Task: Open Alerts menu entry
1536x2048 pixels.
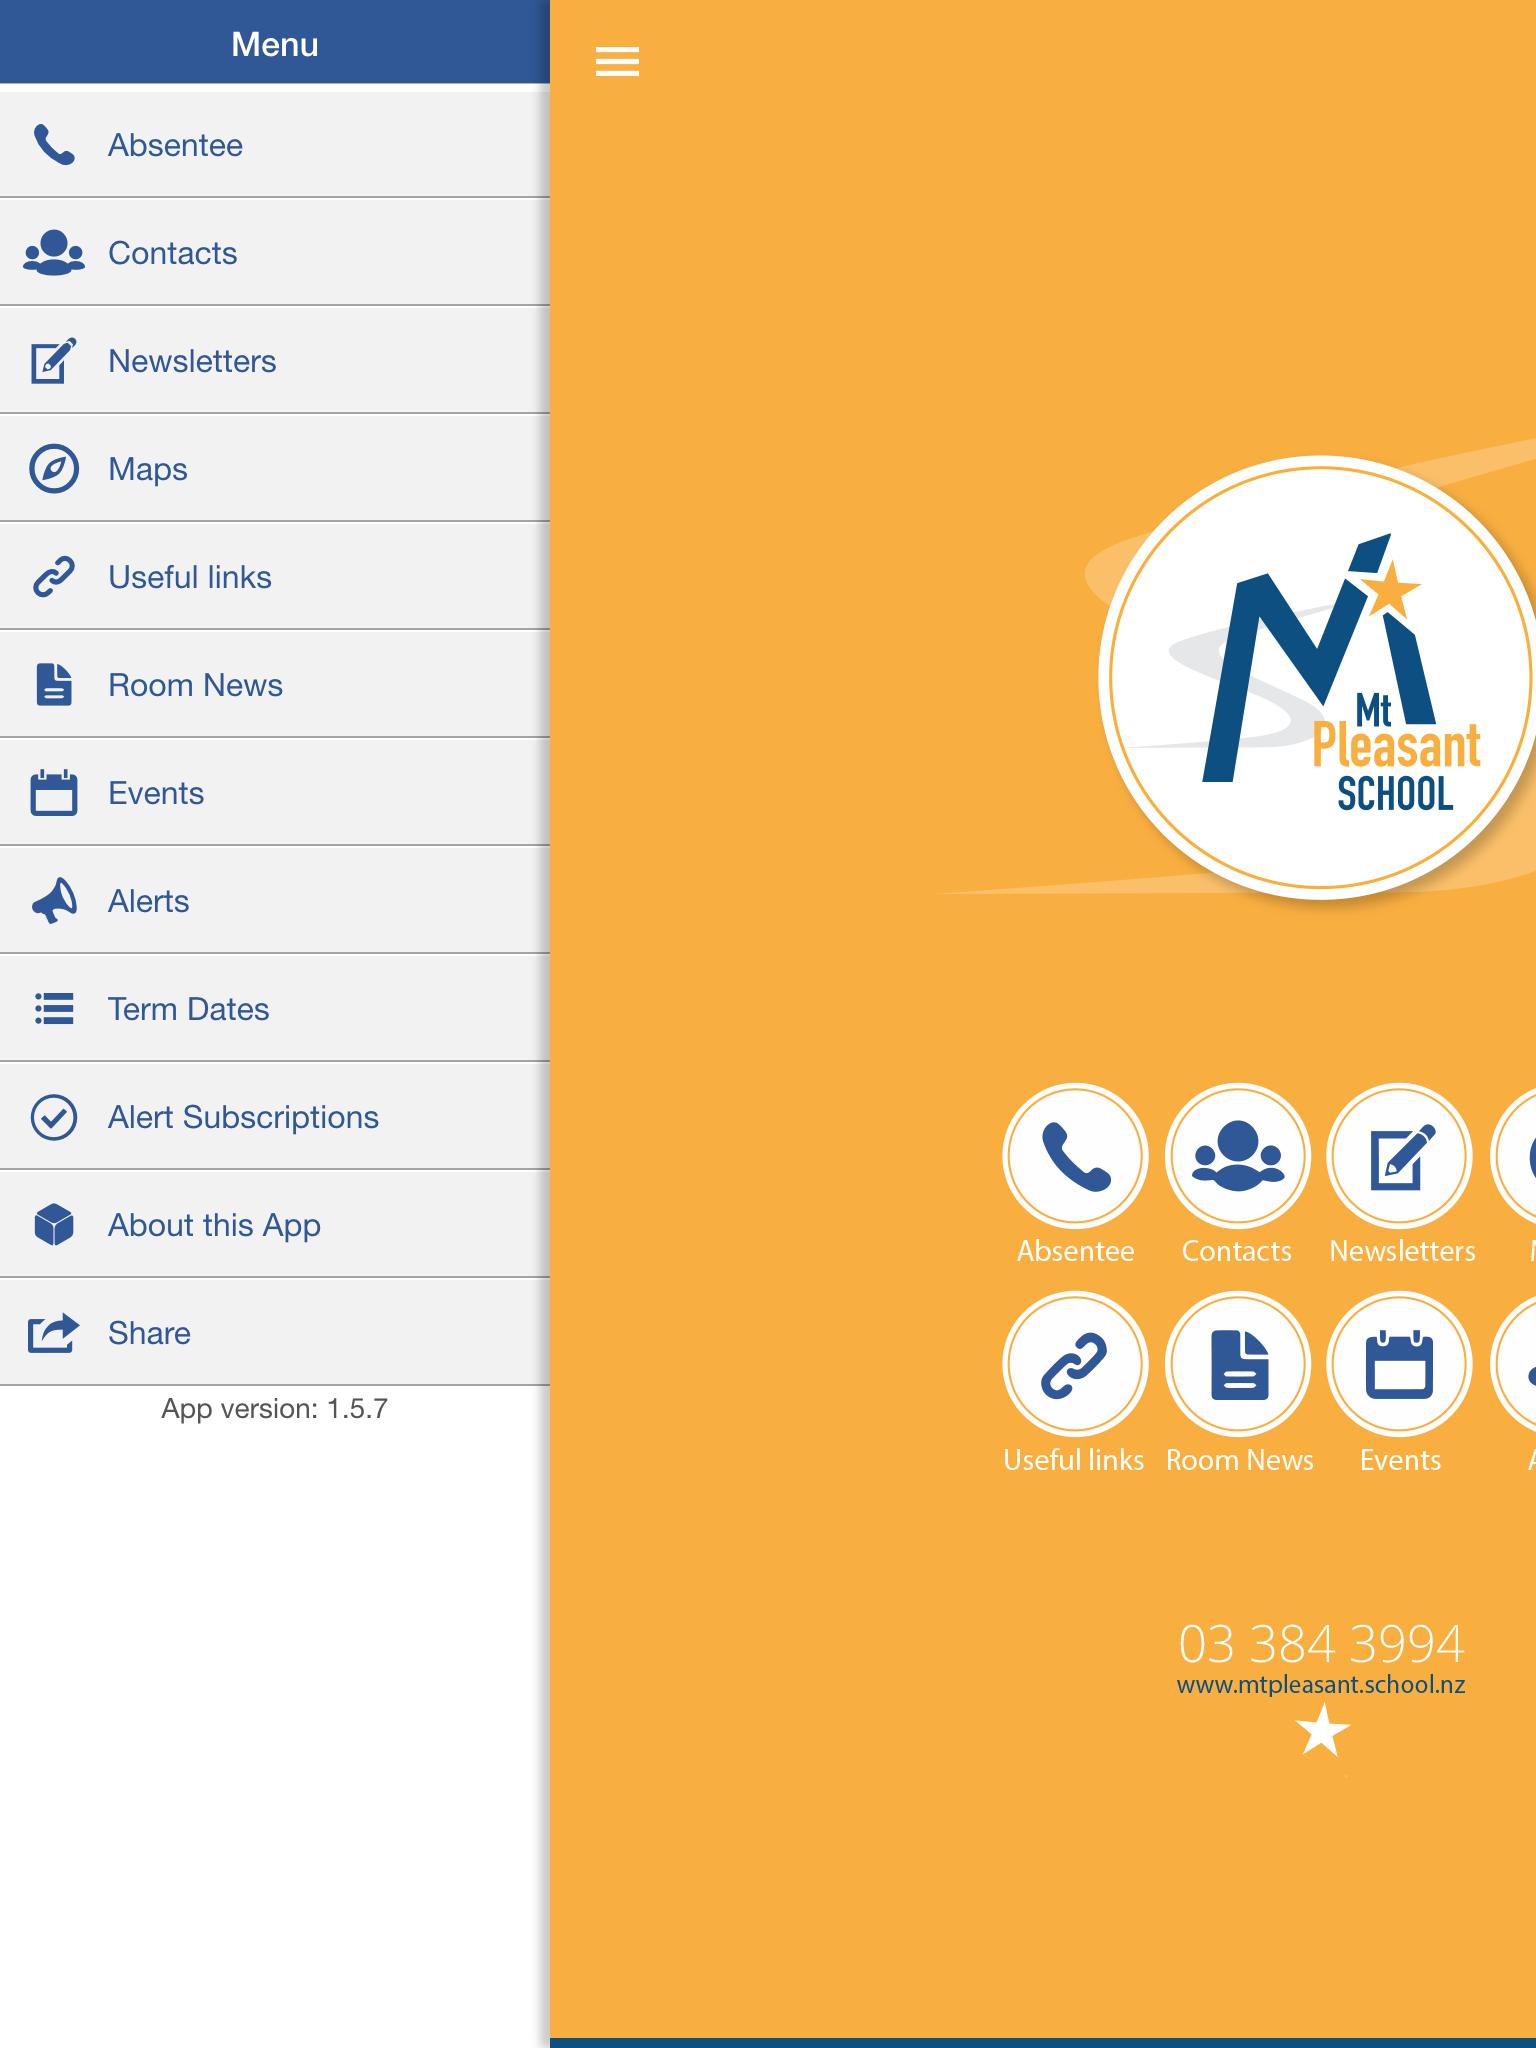Action: point(275,901)
